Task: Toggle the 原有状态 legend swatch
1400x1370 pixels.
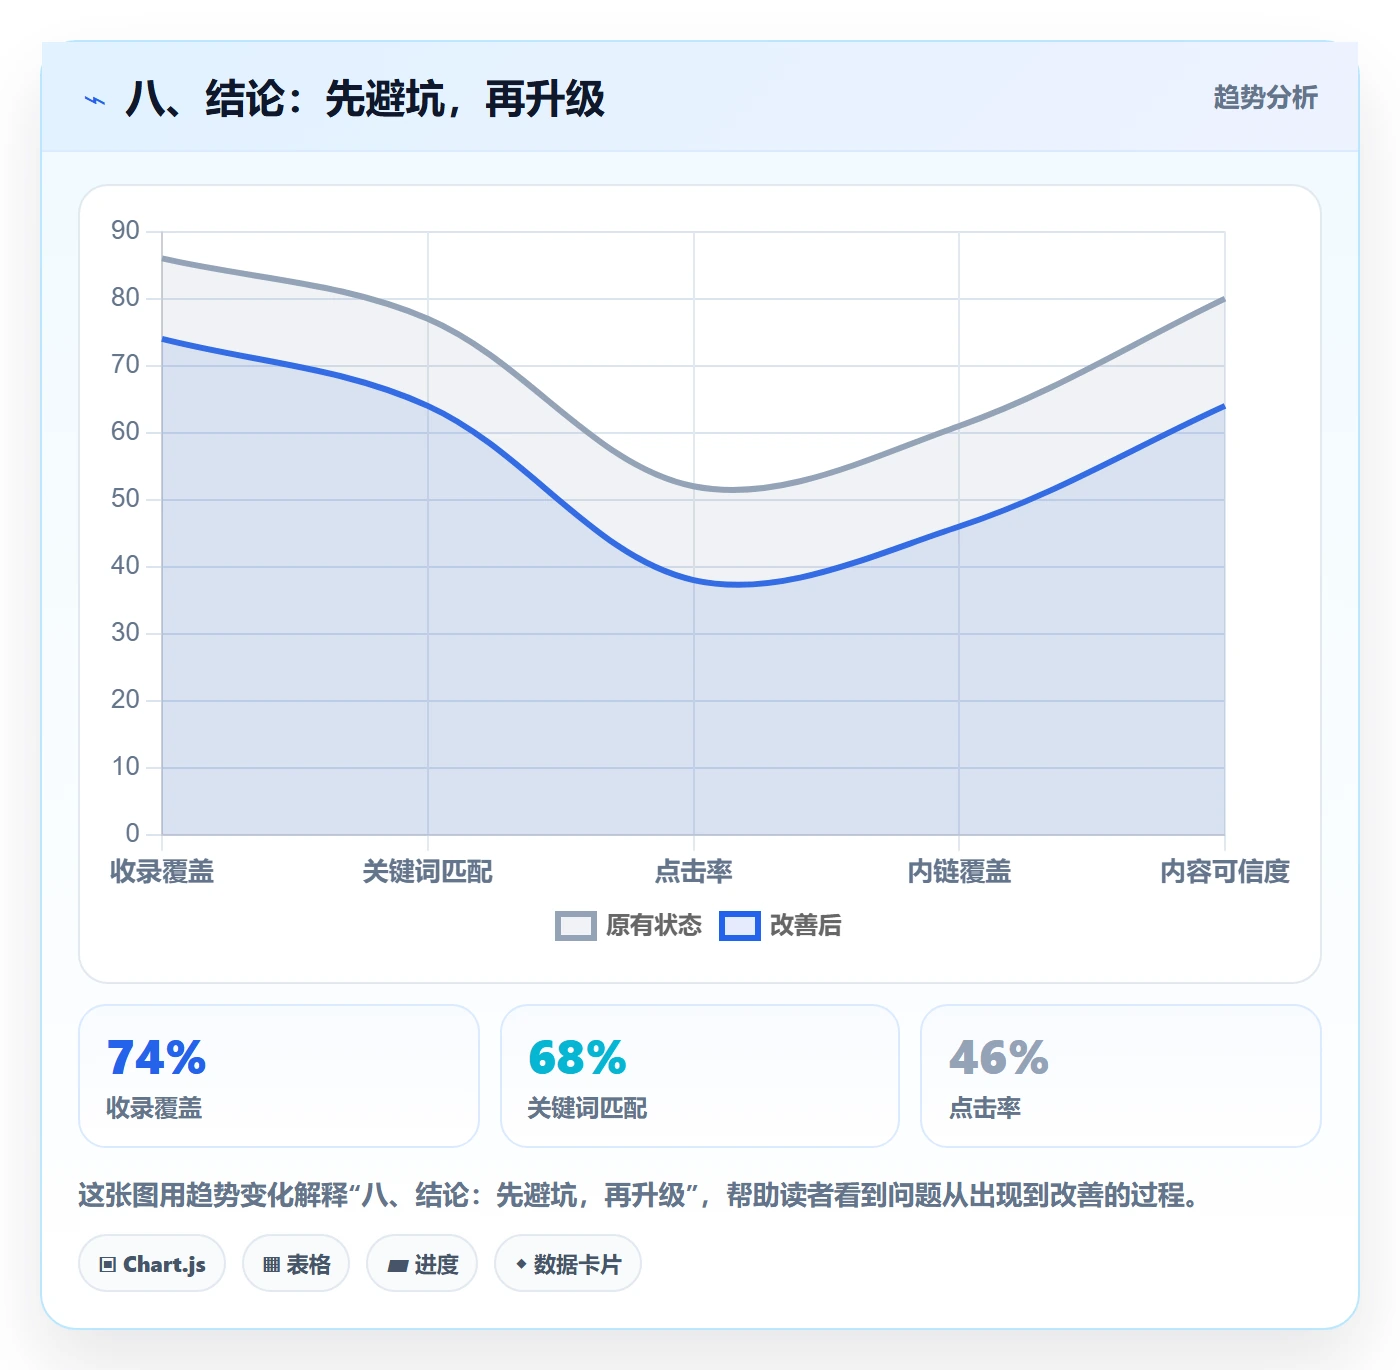Action: [x=576, y=926]
